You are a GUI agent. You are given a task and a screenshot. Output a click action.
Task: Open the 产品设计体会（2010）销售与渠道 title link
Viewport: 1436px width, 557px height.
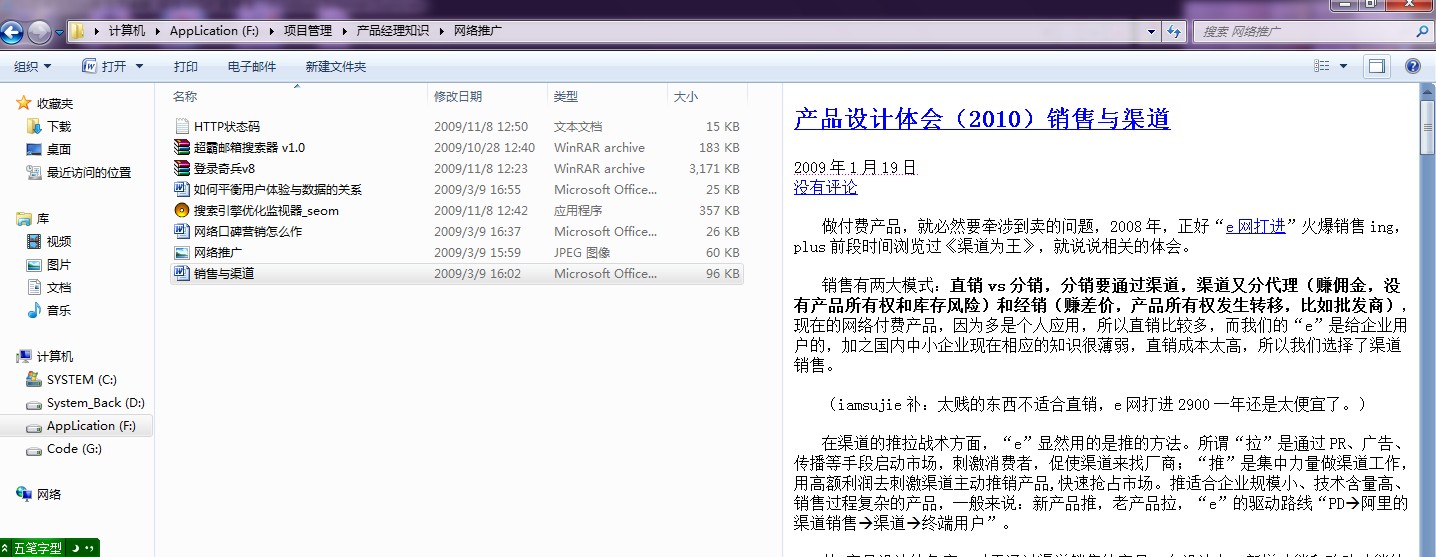pos(981,119)
